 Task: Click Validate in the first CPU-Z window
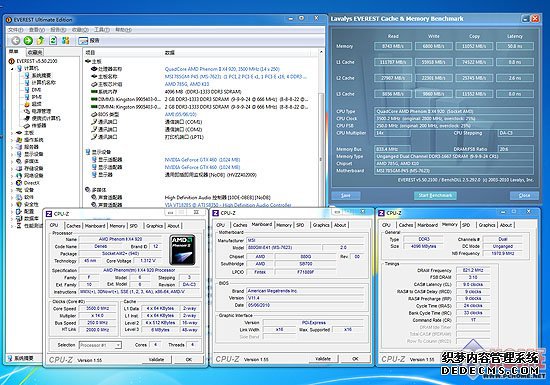[x=156, y=359]
